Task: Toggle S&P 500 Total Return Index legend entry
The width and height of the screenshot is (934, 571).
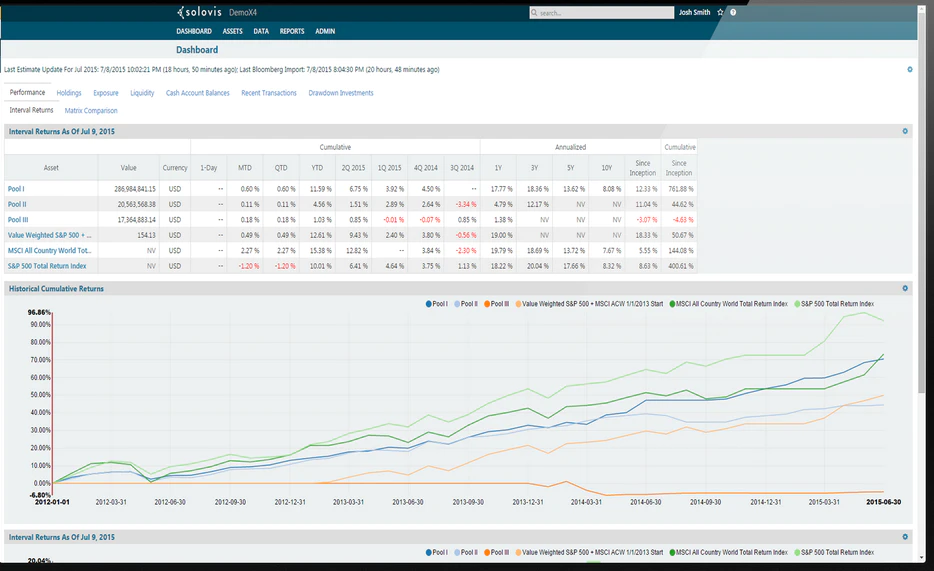Action: tap(834, 304)
